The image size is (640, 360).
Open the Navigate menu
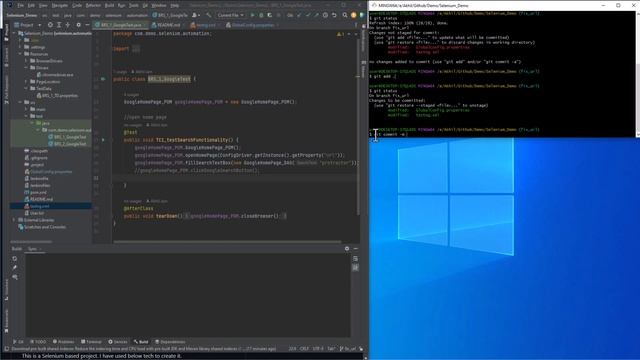60,6
